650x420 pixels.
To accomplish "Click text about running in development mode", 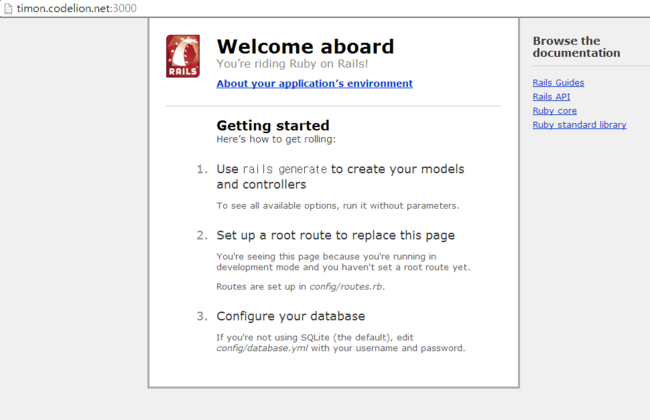I will 343,262.
